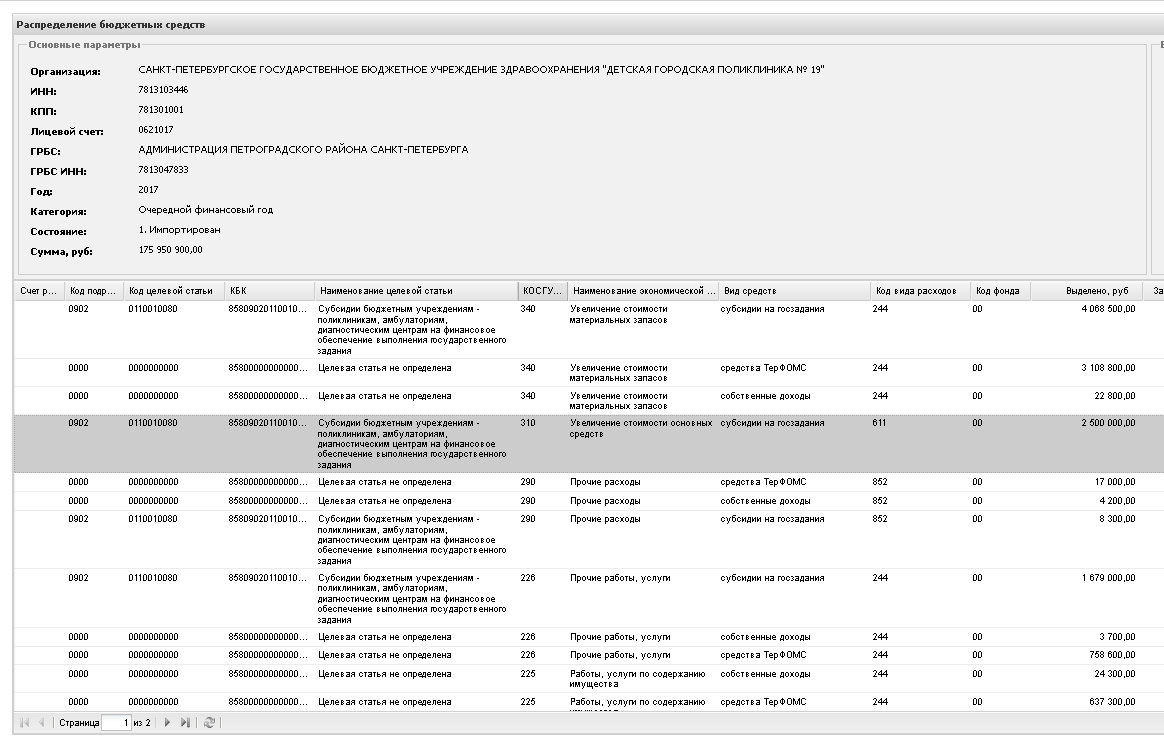The height and width of the screenshot is (741, 1164).
Task: Go to the next page of results
Action: click(167, 722)
